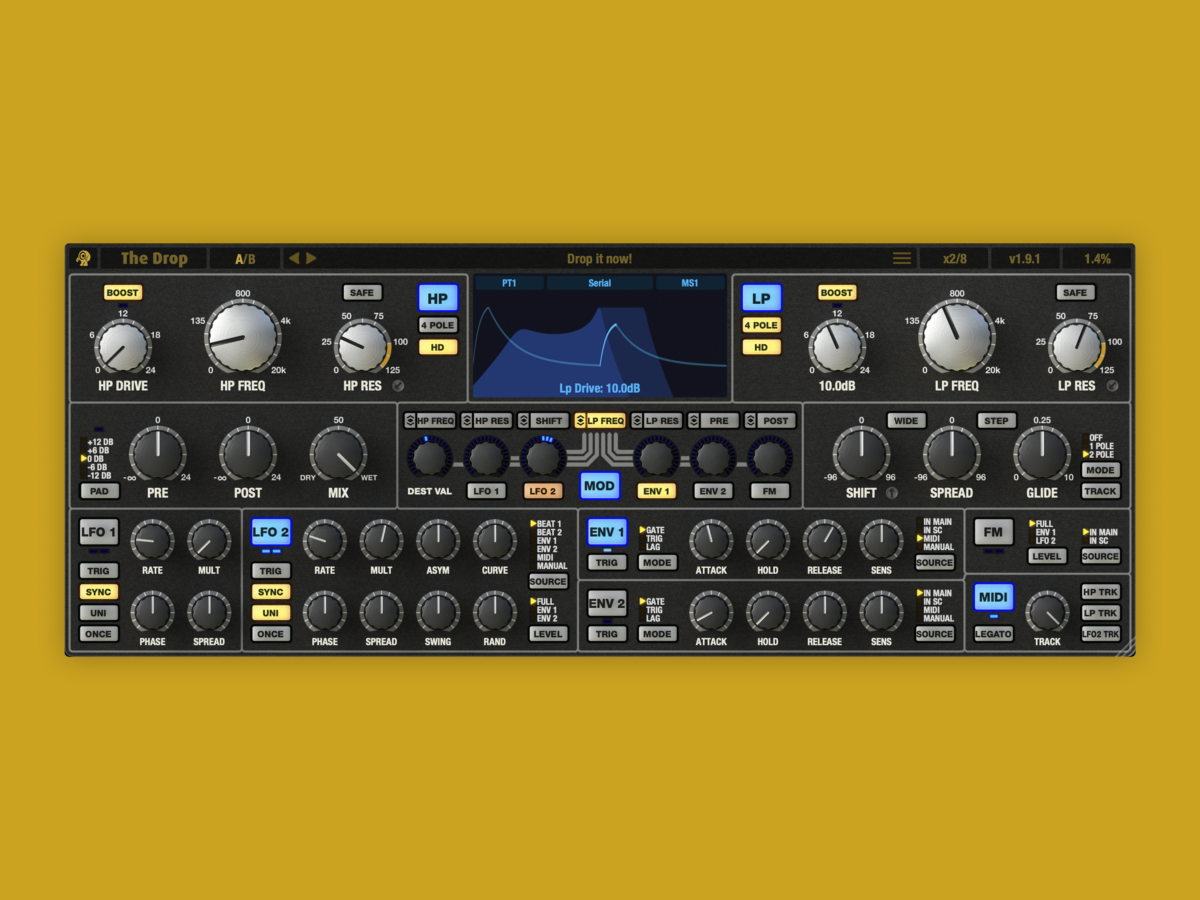Select the LFO 1 modulation source tab
The height and width of the screenshot is (900, 1200).
[485, 491]
